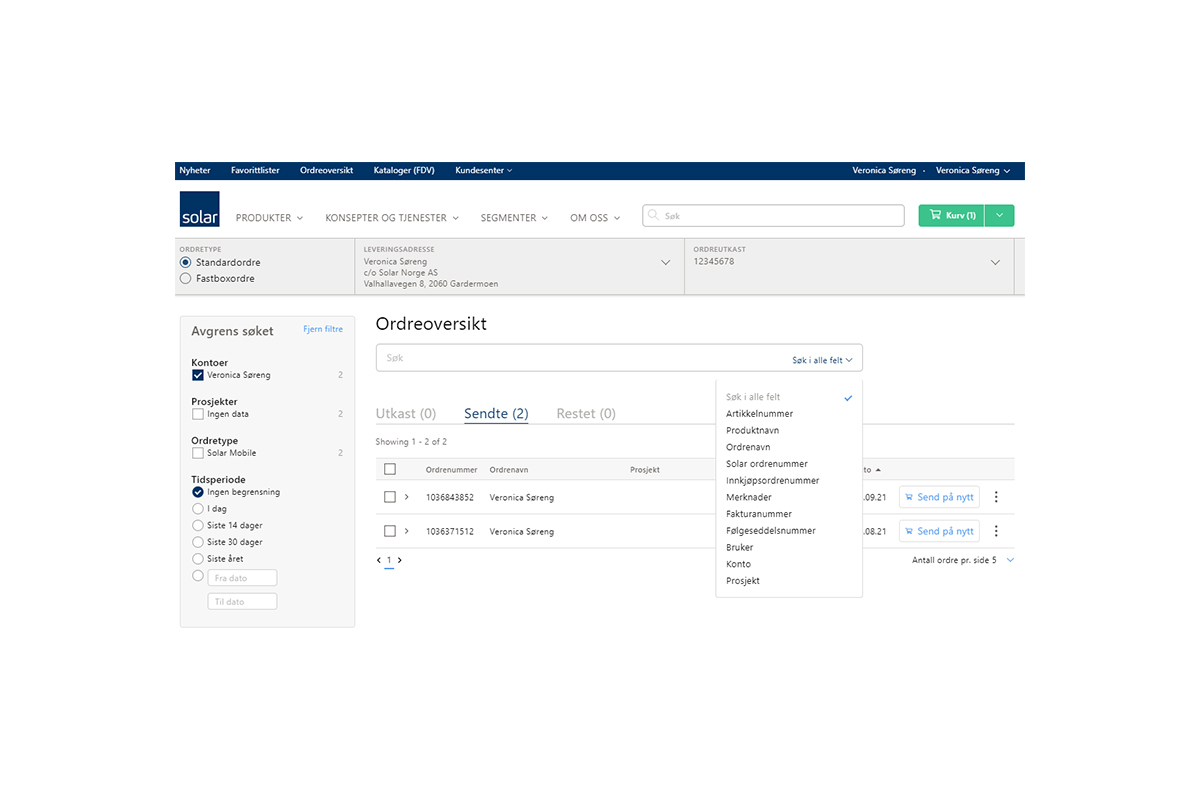Open the Kurv shopping cart
This screenshot has height=796, width=1200.
click(x=951, y=215)
